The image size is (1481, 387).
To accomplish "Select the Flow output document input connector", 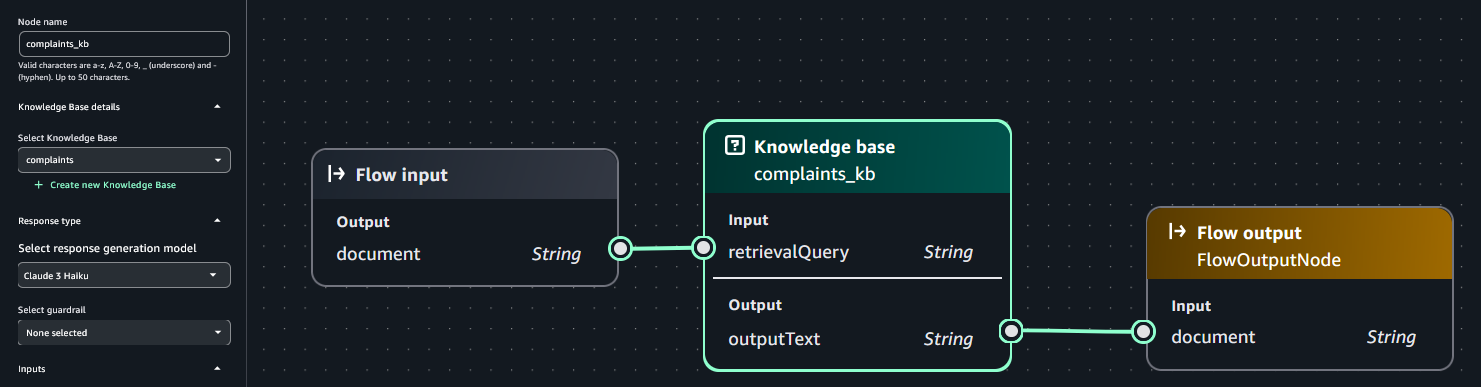I will click(1144, 331).
